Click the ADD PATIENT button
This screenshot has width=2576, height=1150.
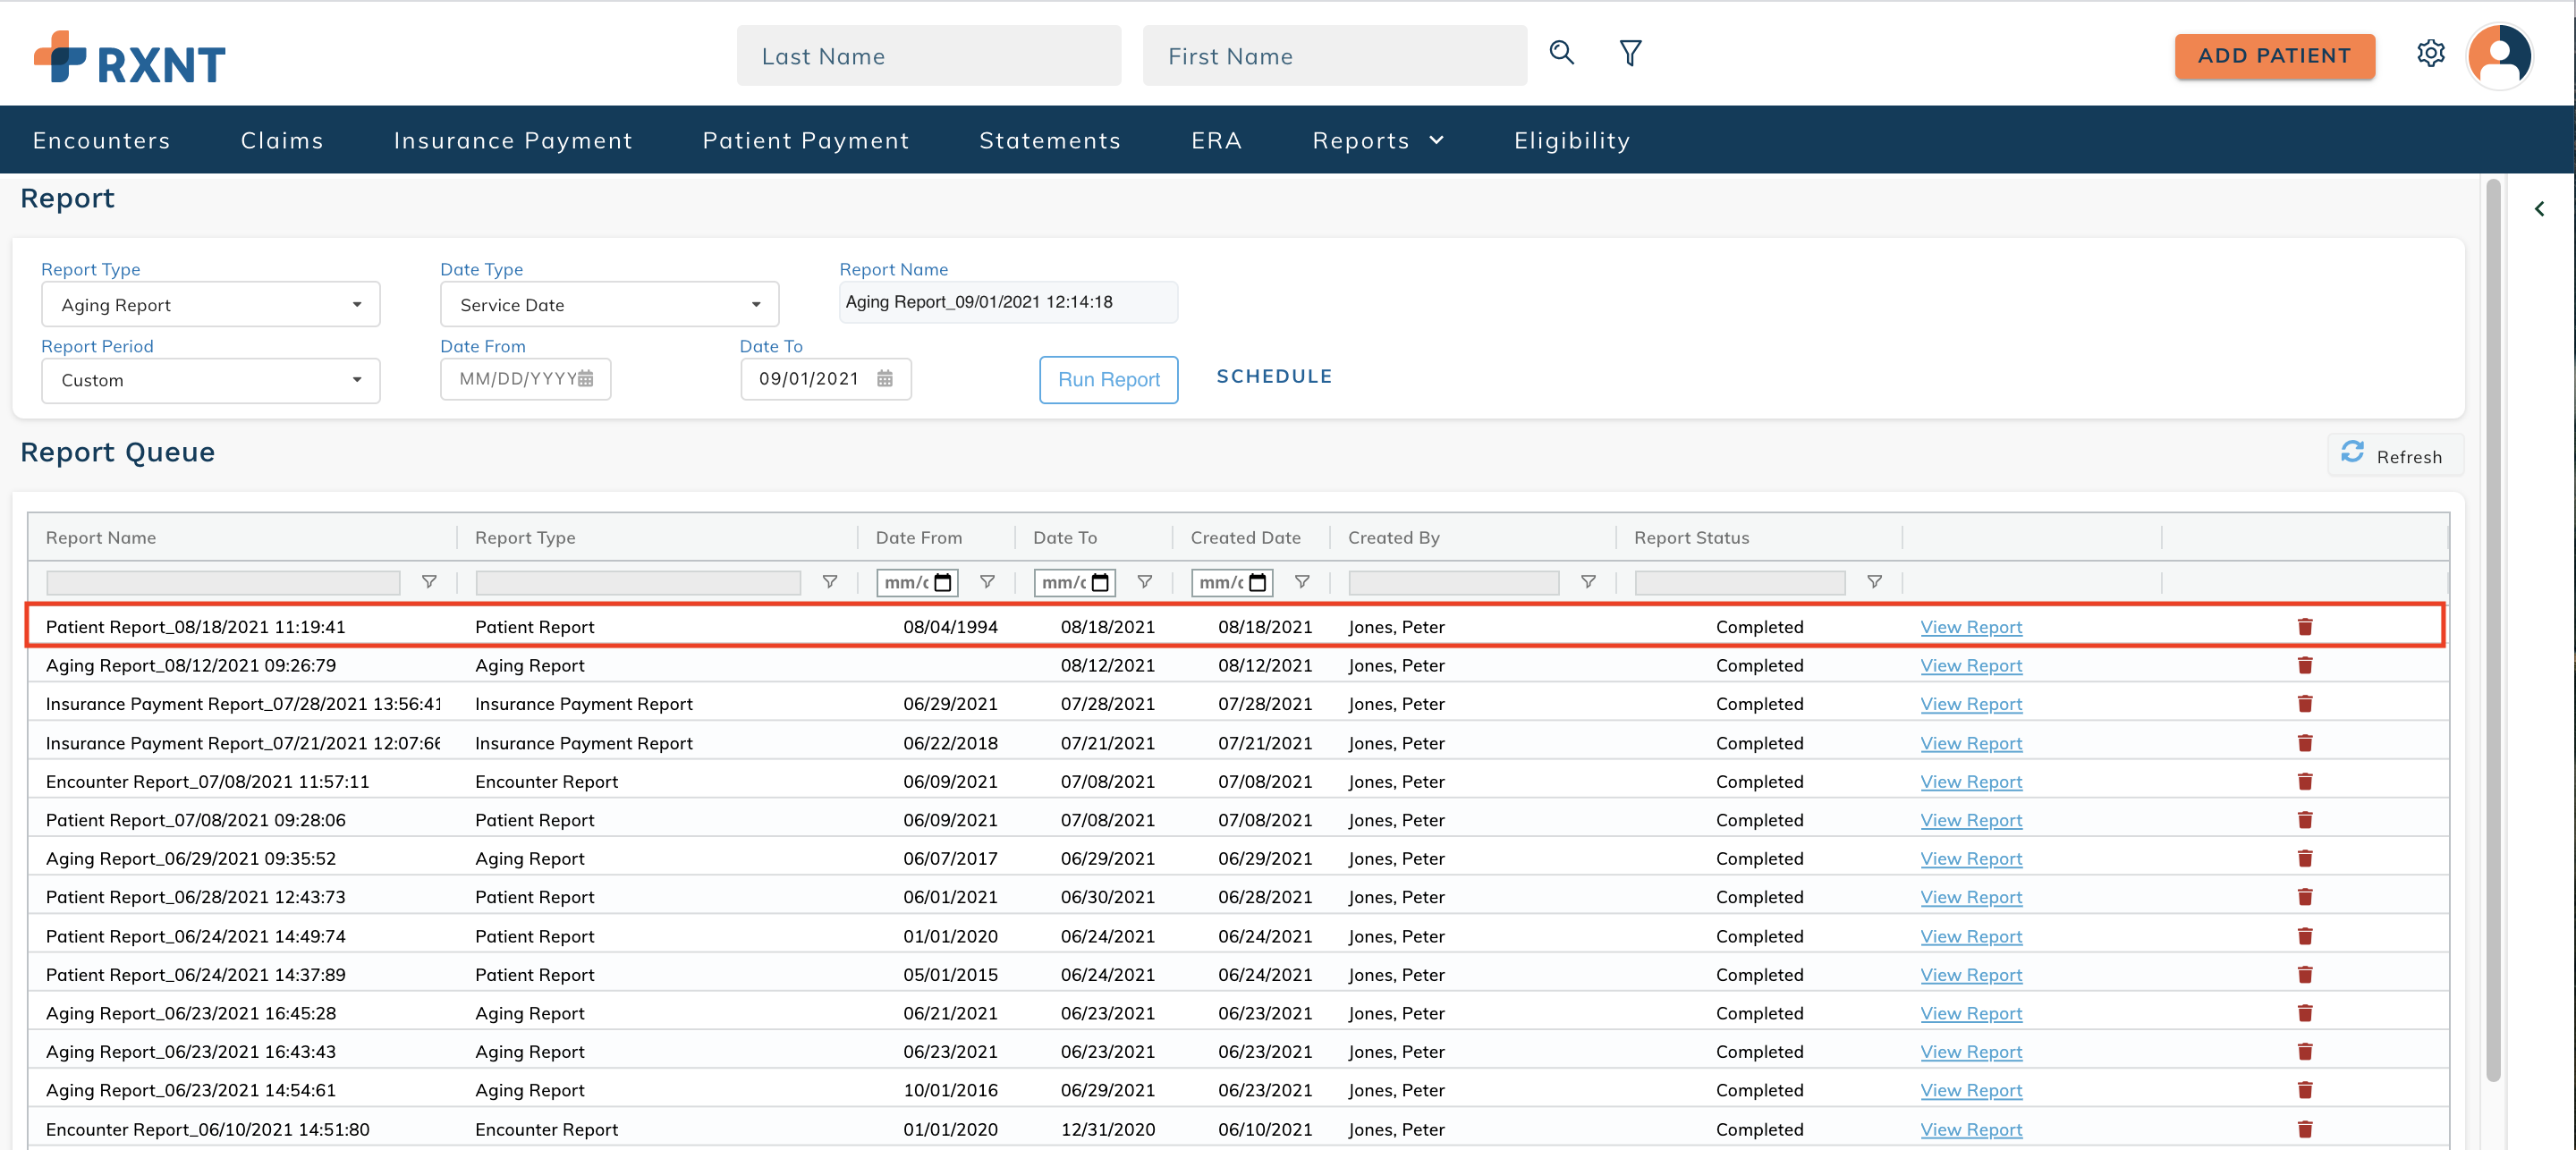[x=2274, y=56]
